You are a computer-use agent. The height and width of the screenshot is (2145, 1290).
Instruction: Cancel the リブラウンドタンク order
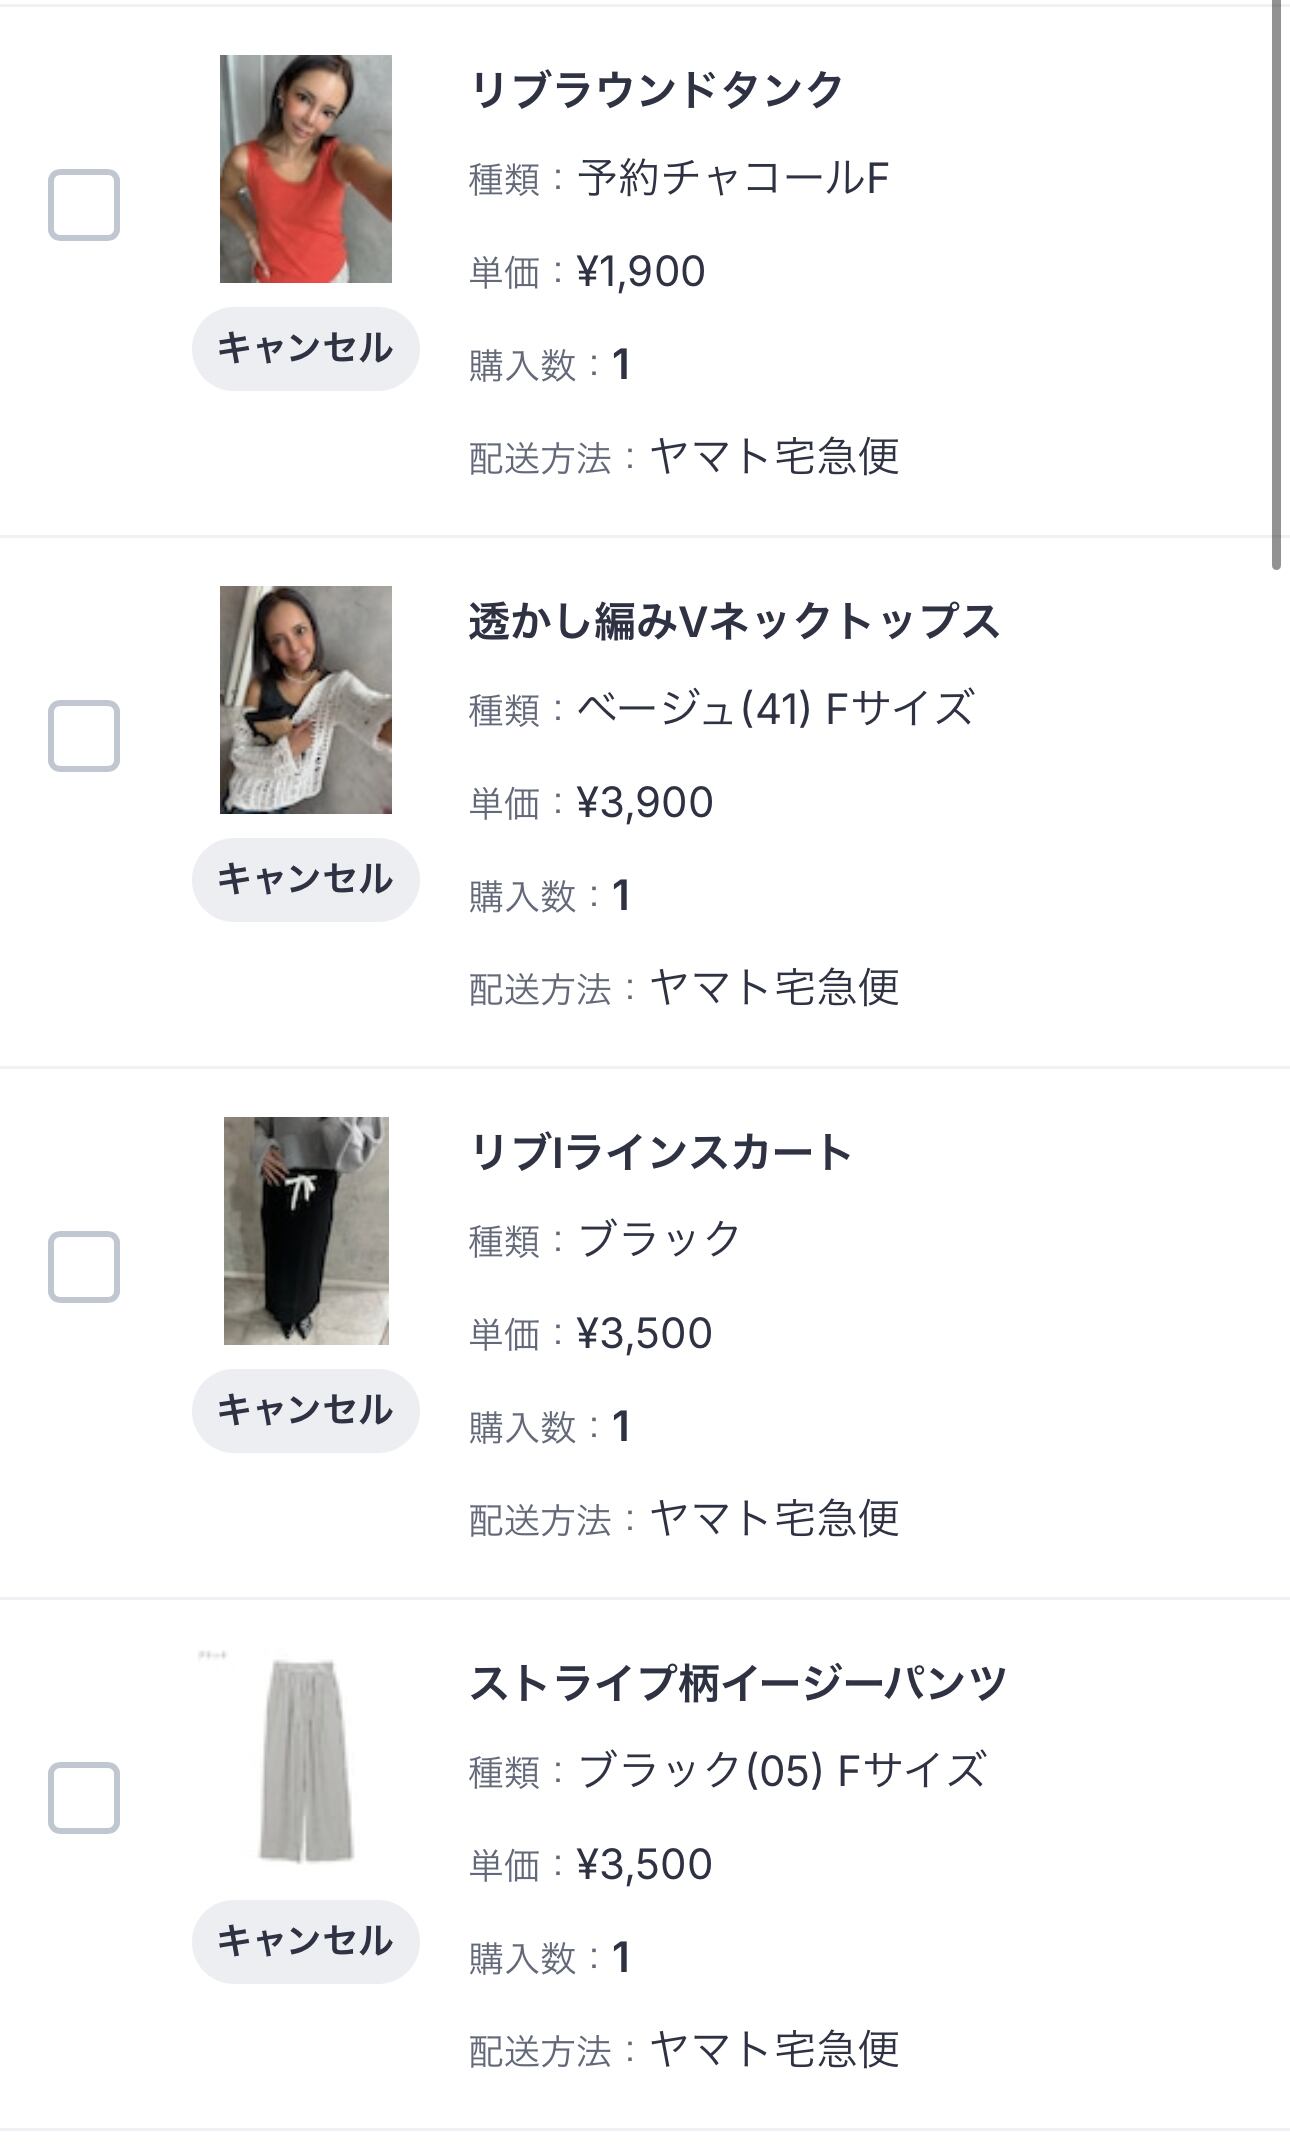click(x=305, y=348)
